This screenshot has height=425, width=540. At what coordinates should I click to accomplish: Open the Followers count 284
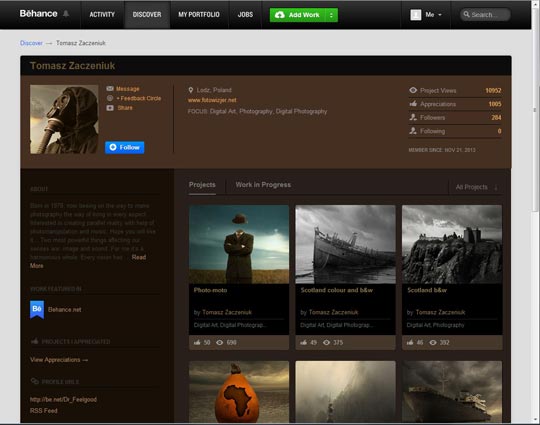[496, 117]
